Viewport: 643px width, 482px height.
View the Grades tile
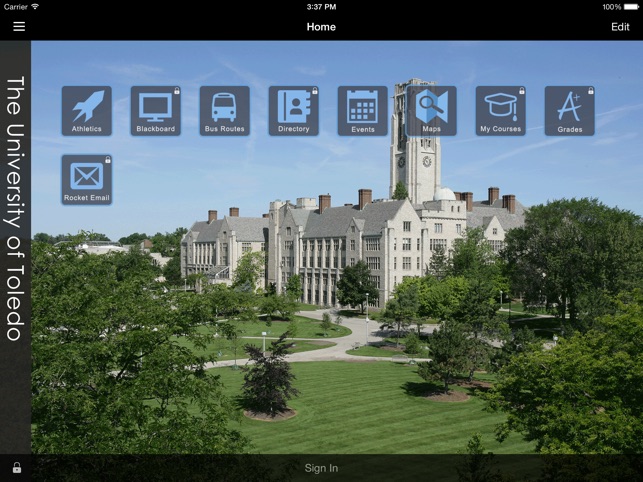click(x=570, y=111)
